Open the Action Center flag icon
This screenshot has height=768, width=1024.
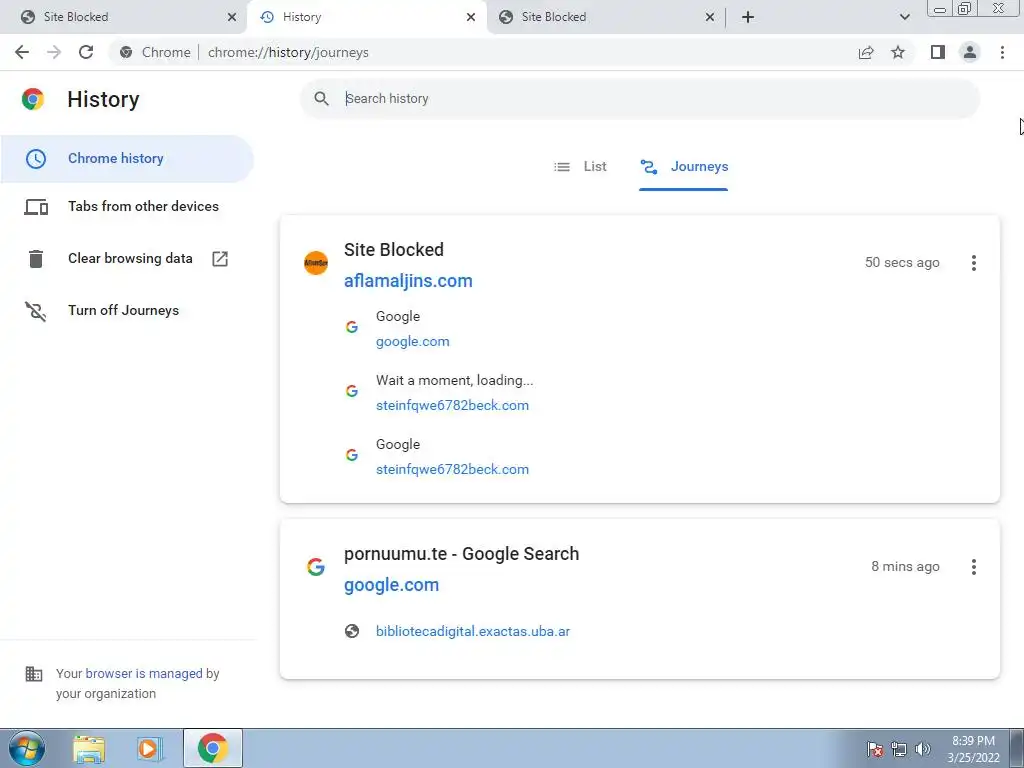tap(875, 749)
